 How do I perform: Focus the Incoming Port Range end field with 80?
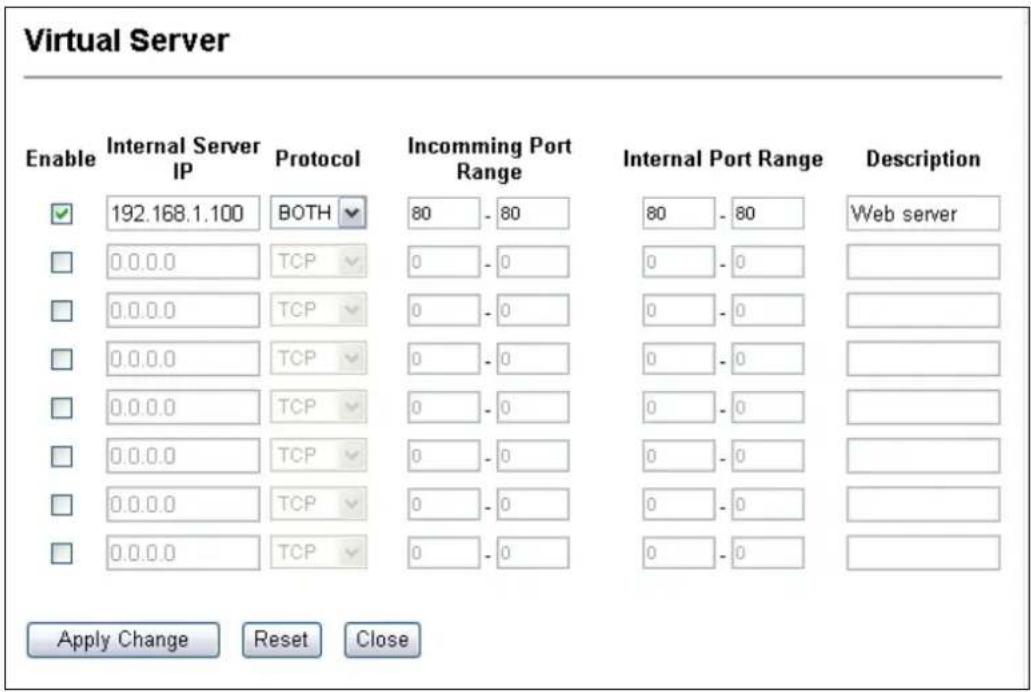pos(533,213)
